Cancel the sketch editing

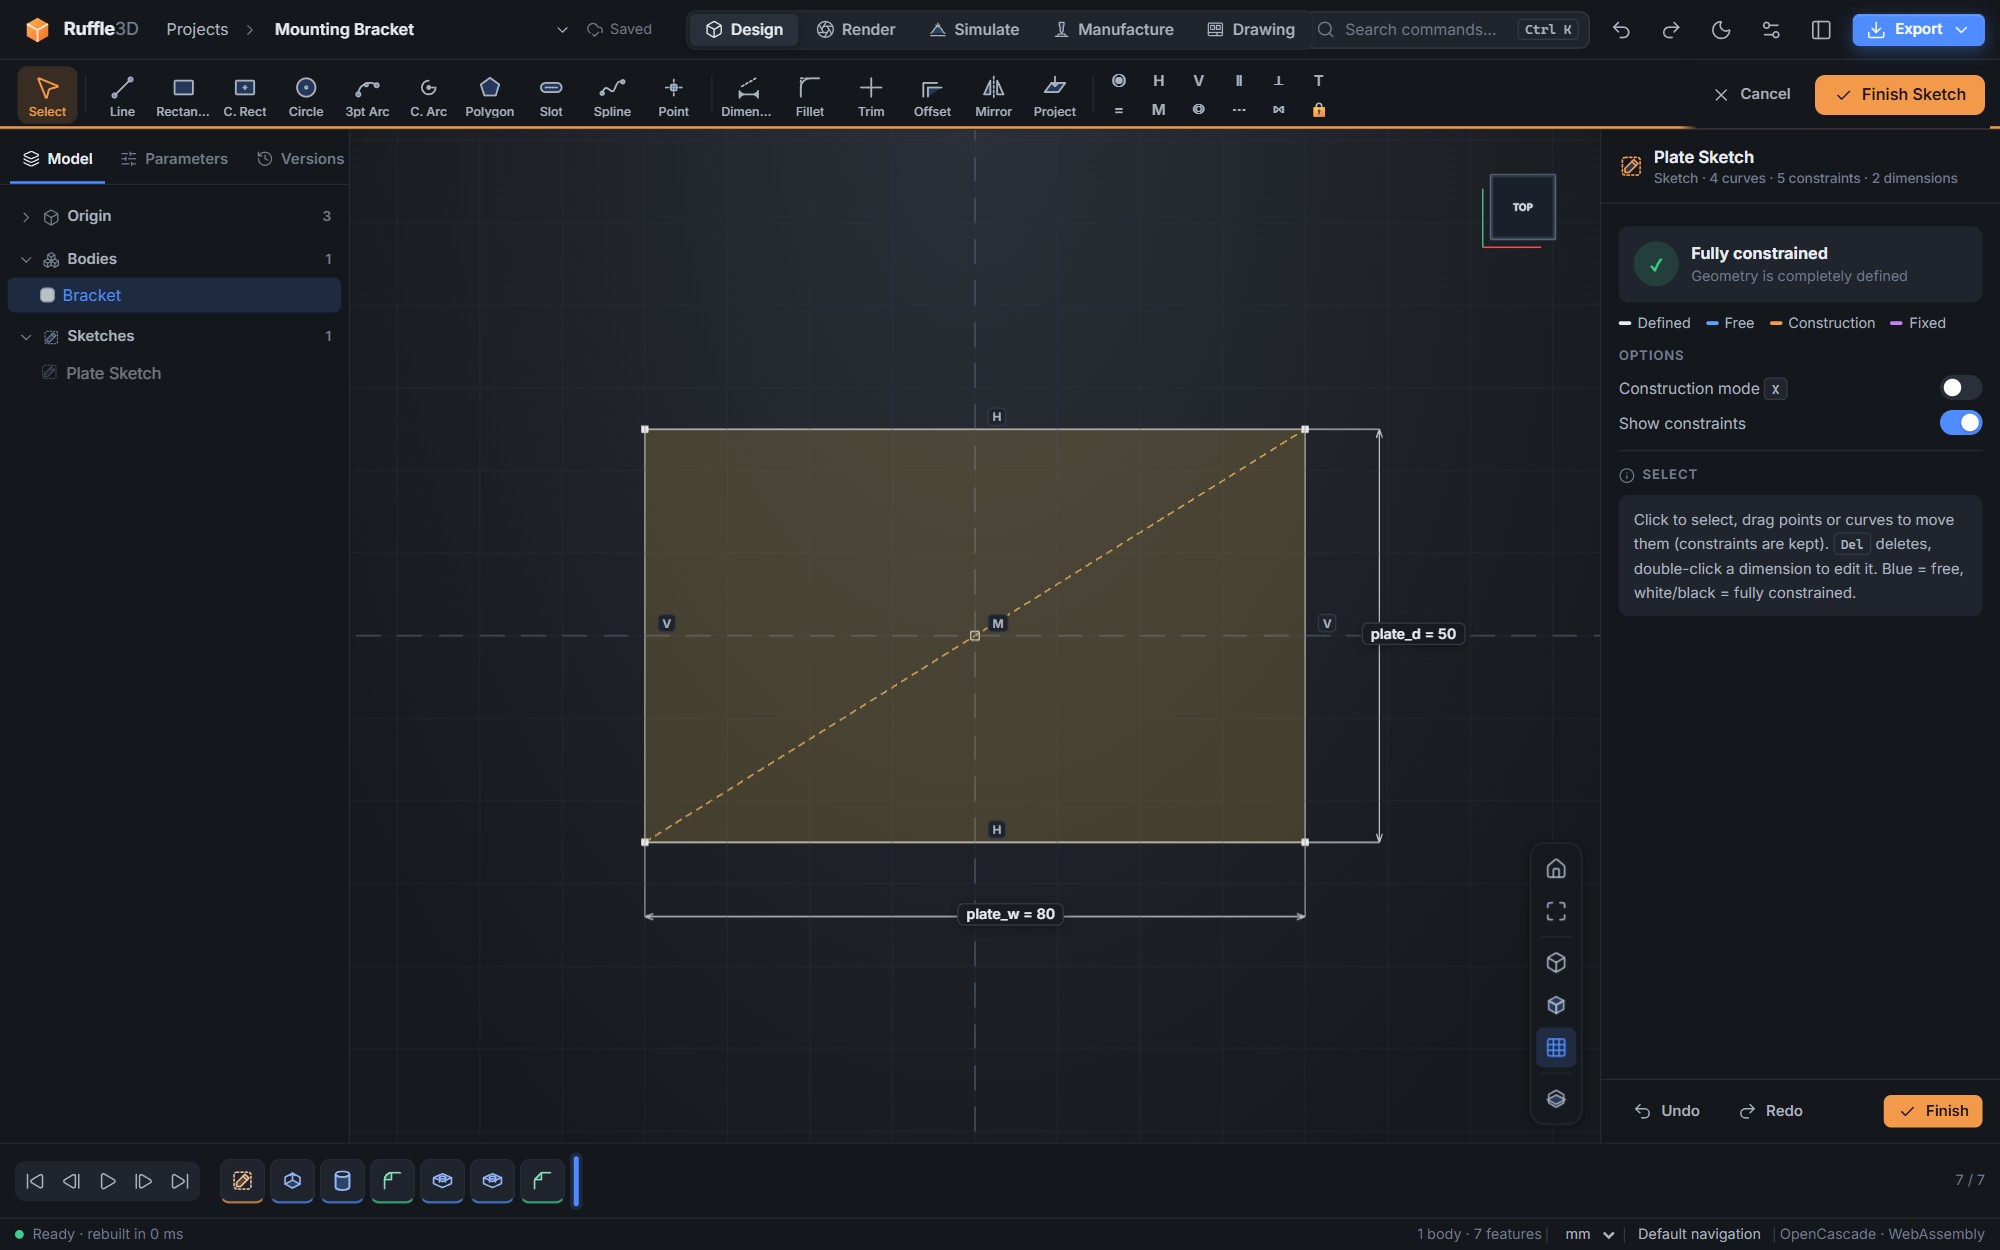[x=1752, y=95]
